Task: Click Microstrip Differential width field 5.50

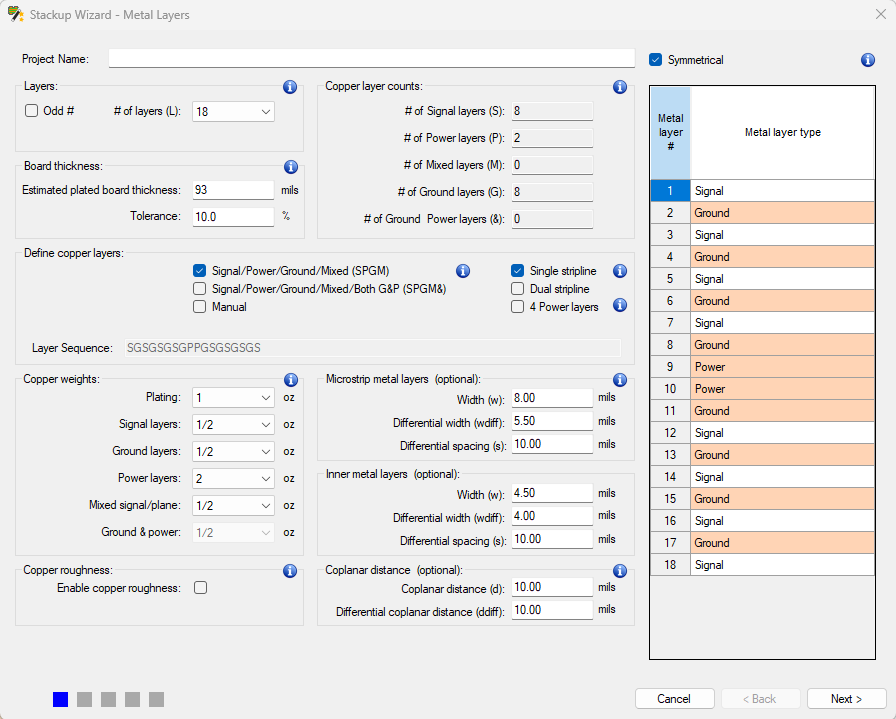Action: [x=552, y=421]
